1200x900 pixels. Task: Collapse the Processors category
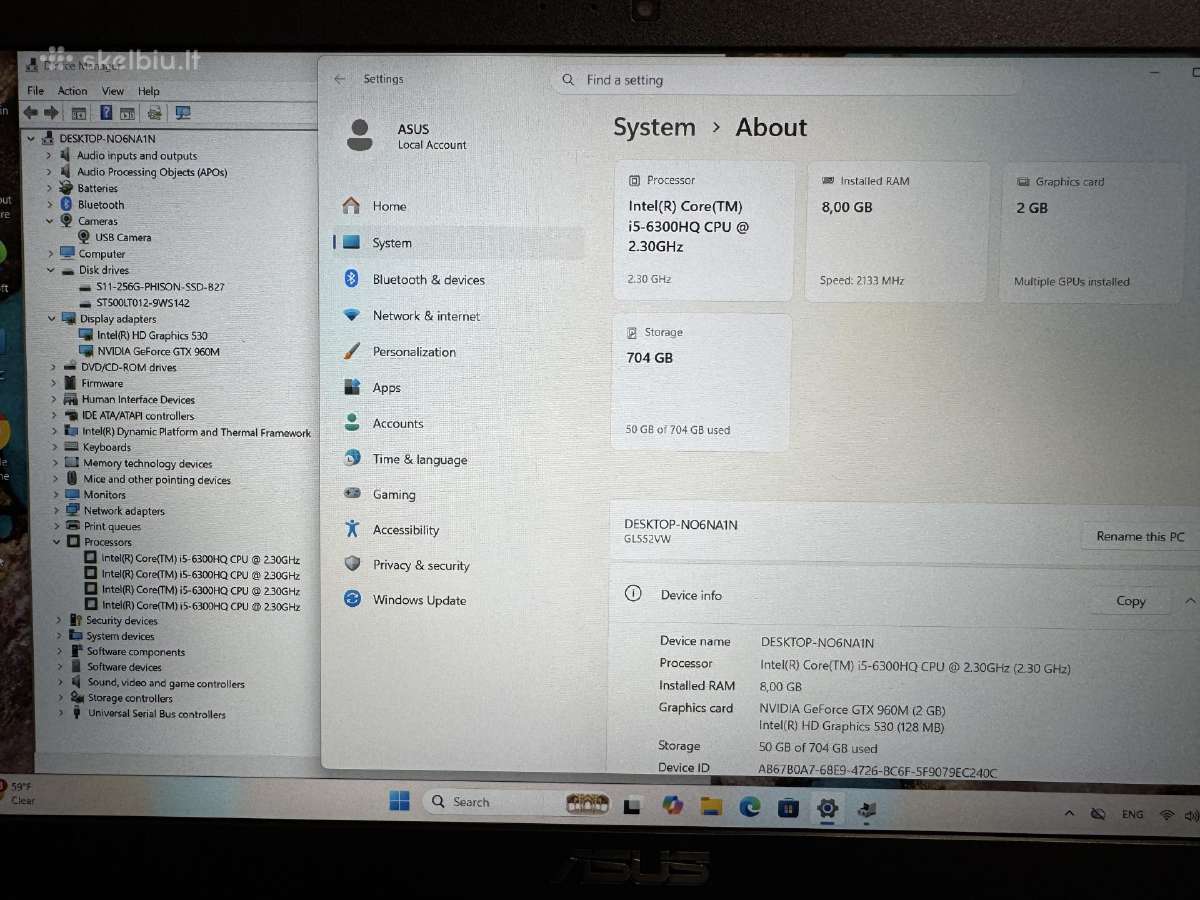(x=55, y=542)
